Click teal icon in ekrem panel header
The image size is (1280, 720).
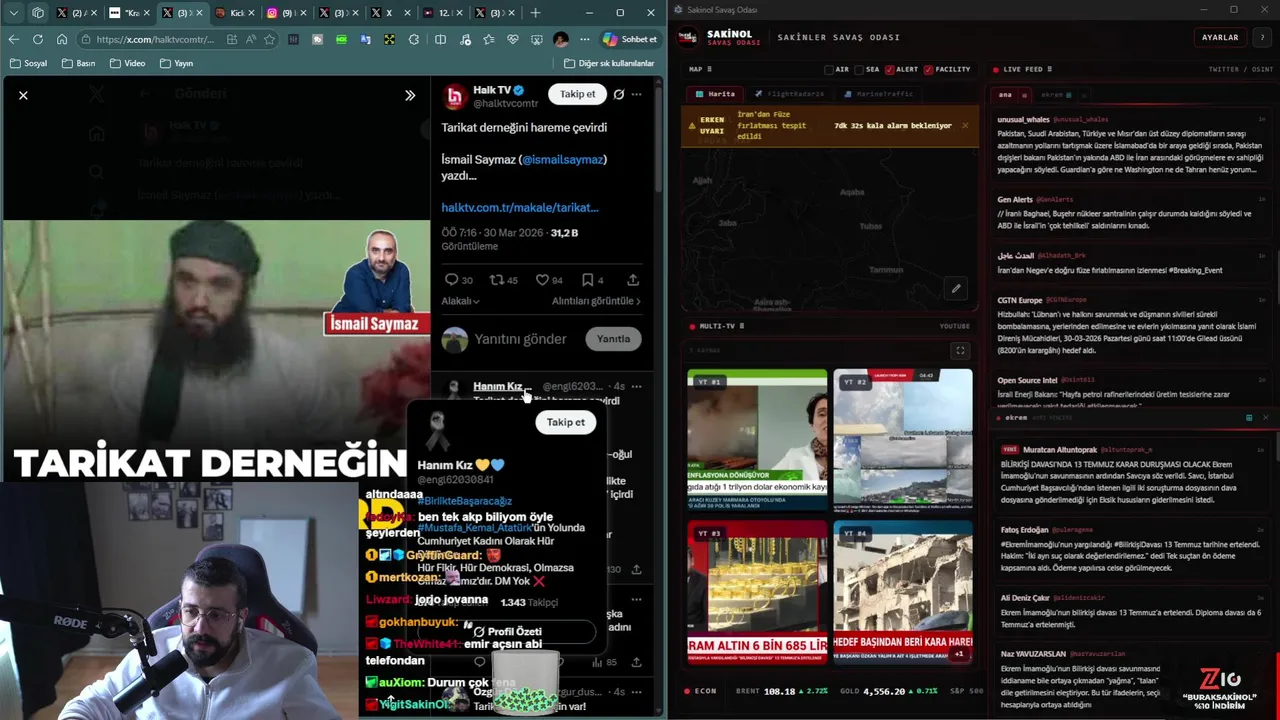[x=1249, y=417]
